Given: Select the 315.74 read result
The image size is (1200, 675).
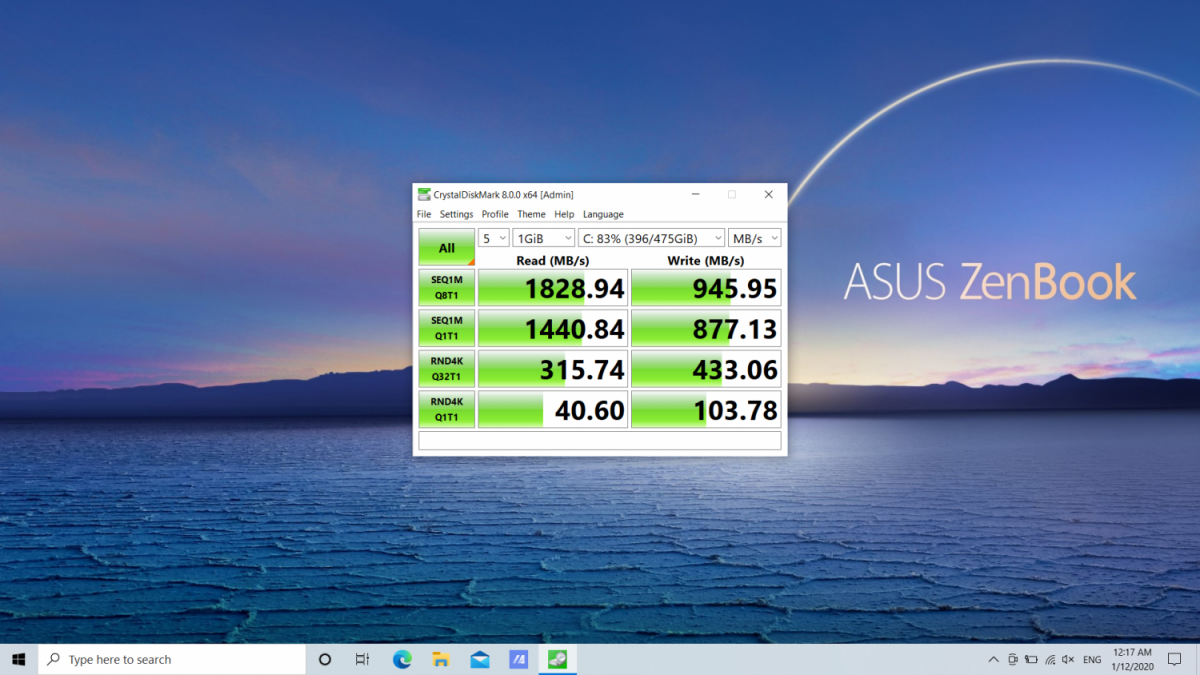Looking at the screenshot, I should 553,369.
